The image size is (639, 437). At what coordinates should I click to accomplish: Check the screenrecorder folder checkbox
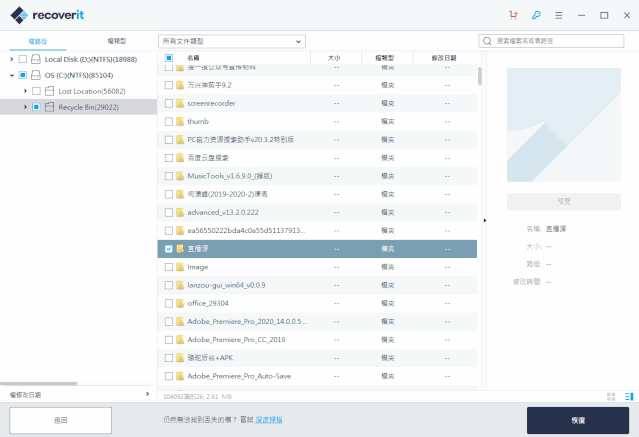(169, 104)
